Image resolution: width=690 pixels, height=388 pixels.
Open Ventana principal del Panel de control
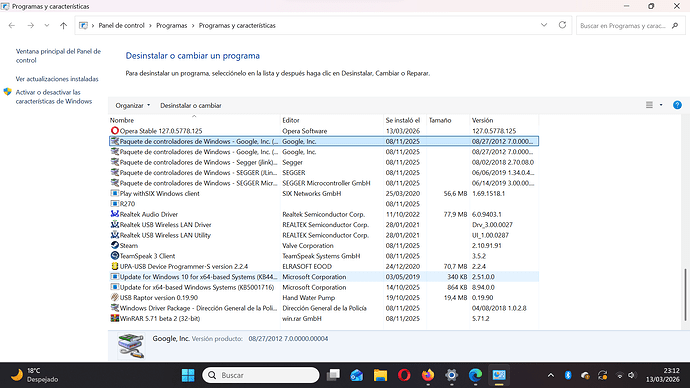58,56
